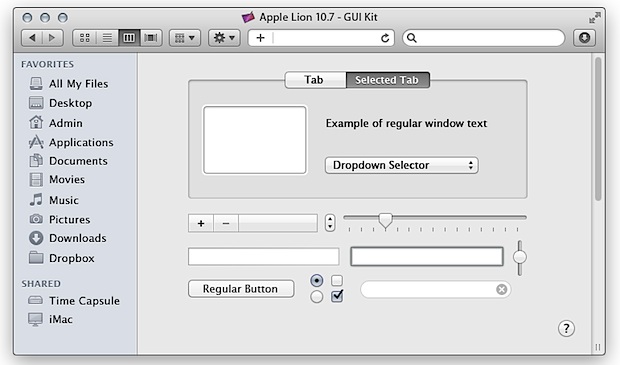
Task: Open Downloads in sidebar
Action: [68, 238]
